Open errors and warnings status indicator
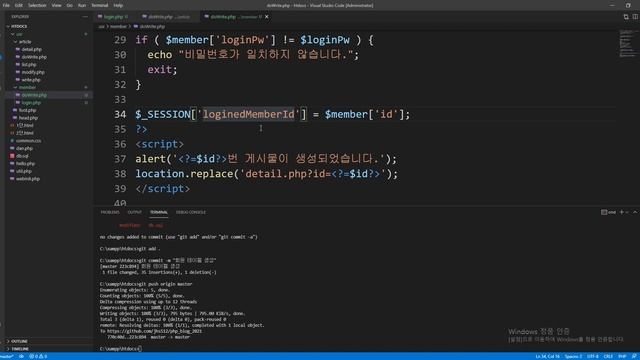The height and width of the screenshot is (360, 640). coord(38,356)
